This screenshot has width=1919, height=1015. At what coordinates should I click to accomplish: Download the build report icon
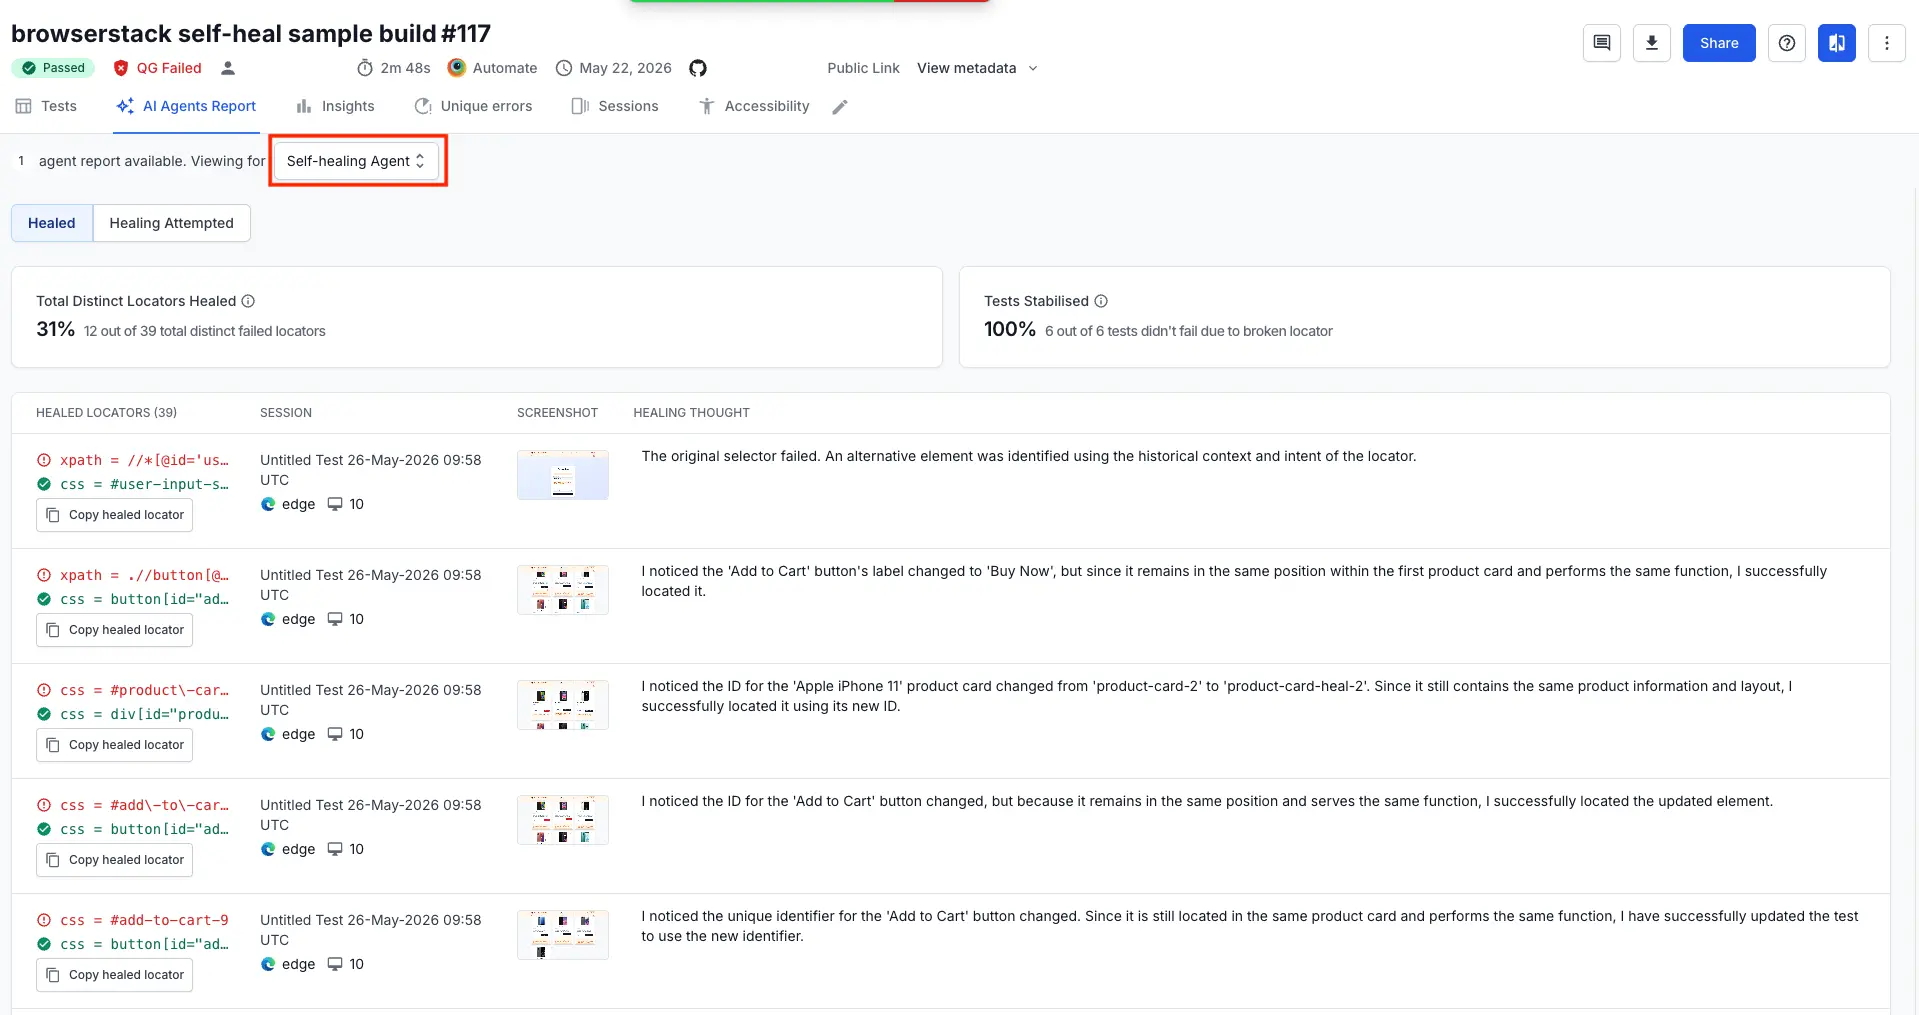pos(1652,43)
